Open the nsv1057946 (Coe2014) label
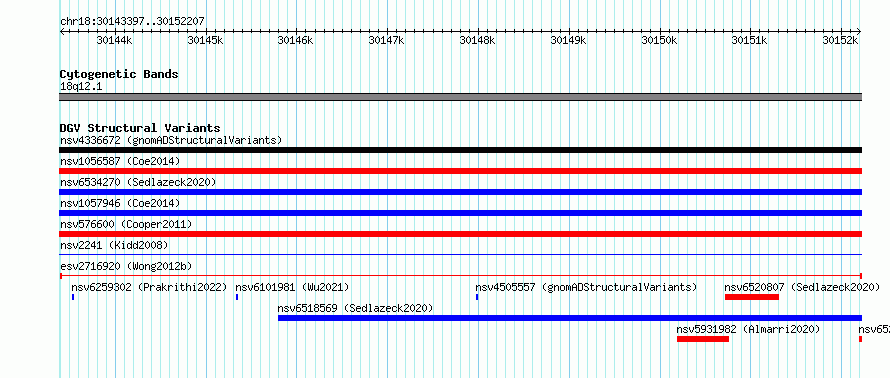The image size is (890, 378). click(120, 203)
